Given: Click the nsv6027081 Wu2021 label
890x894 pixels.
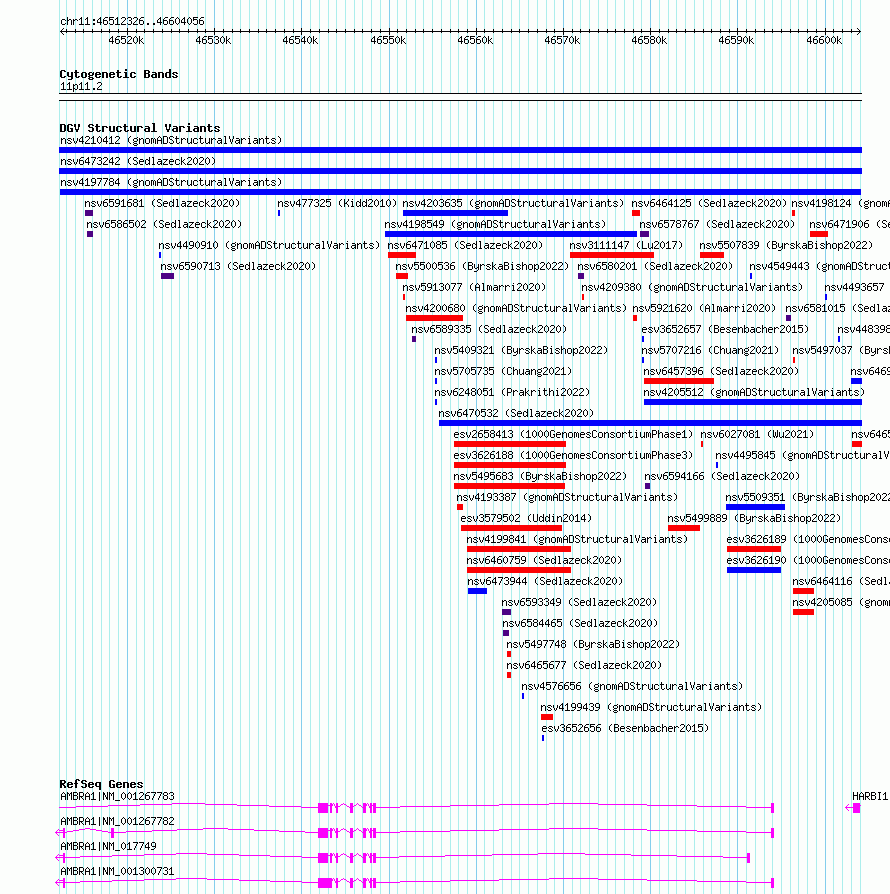Looking at the screenshot, I should pyautogui.click(x=757, y=434).
